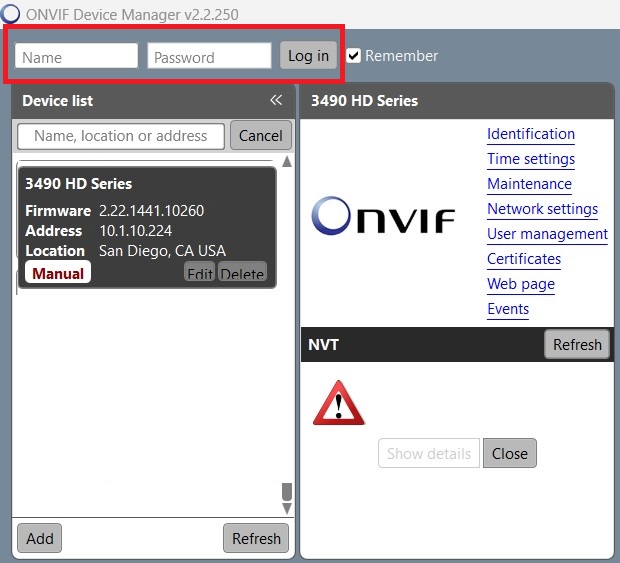Viewport: 620px width, 563px height.
Task: Click Delete on the 3490 HD Series card
Action: coord(242,272)
